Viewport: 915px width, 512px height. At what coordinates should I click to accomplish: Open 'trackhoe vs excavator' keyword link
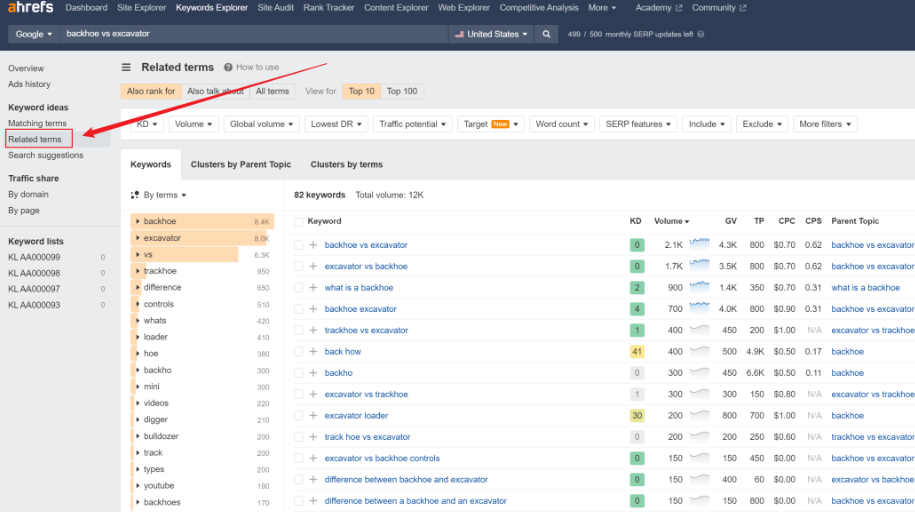coord(366,330)
